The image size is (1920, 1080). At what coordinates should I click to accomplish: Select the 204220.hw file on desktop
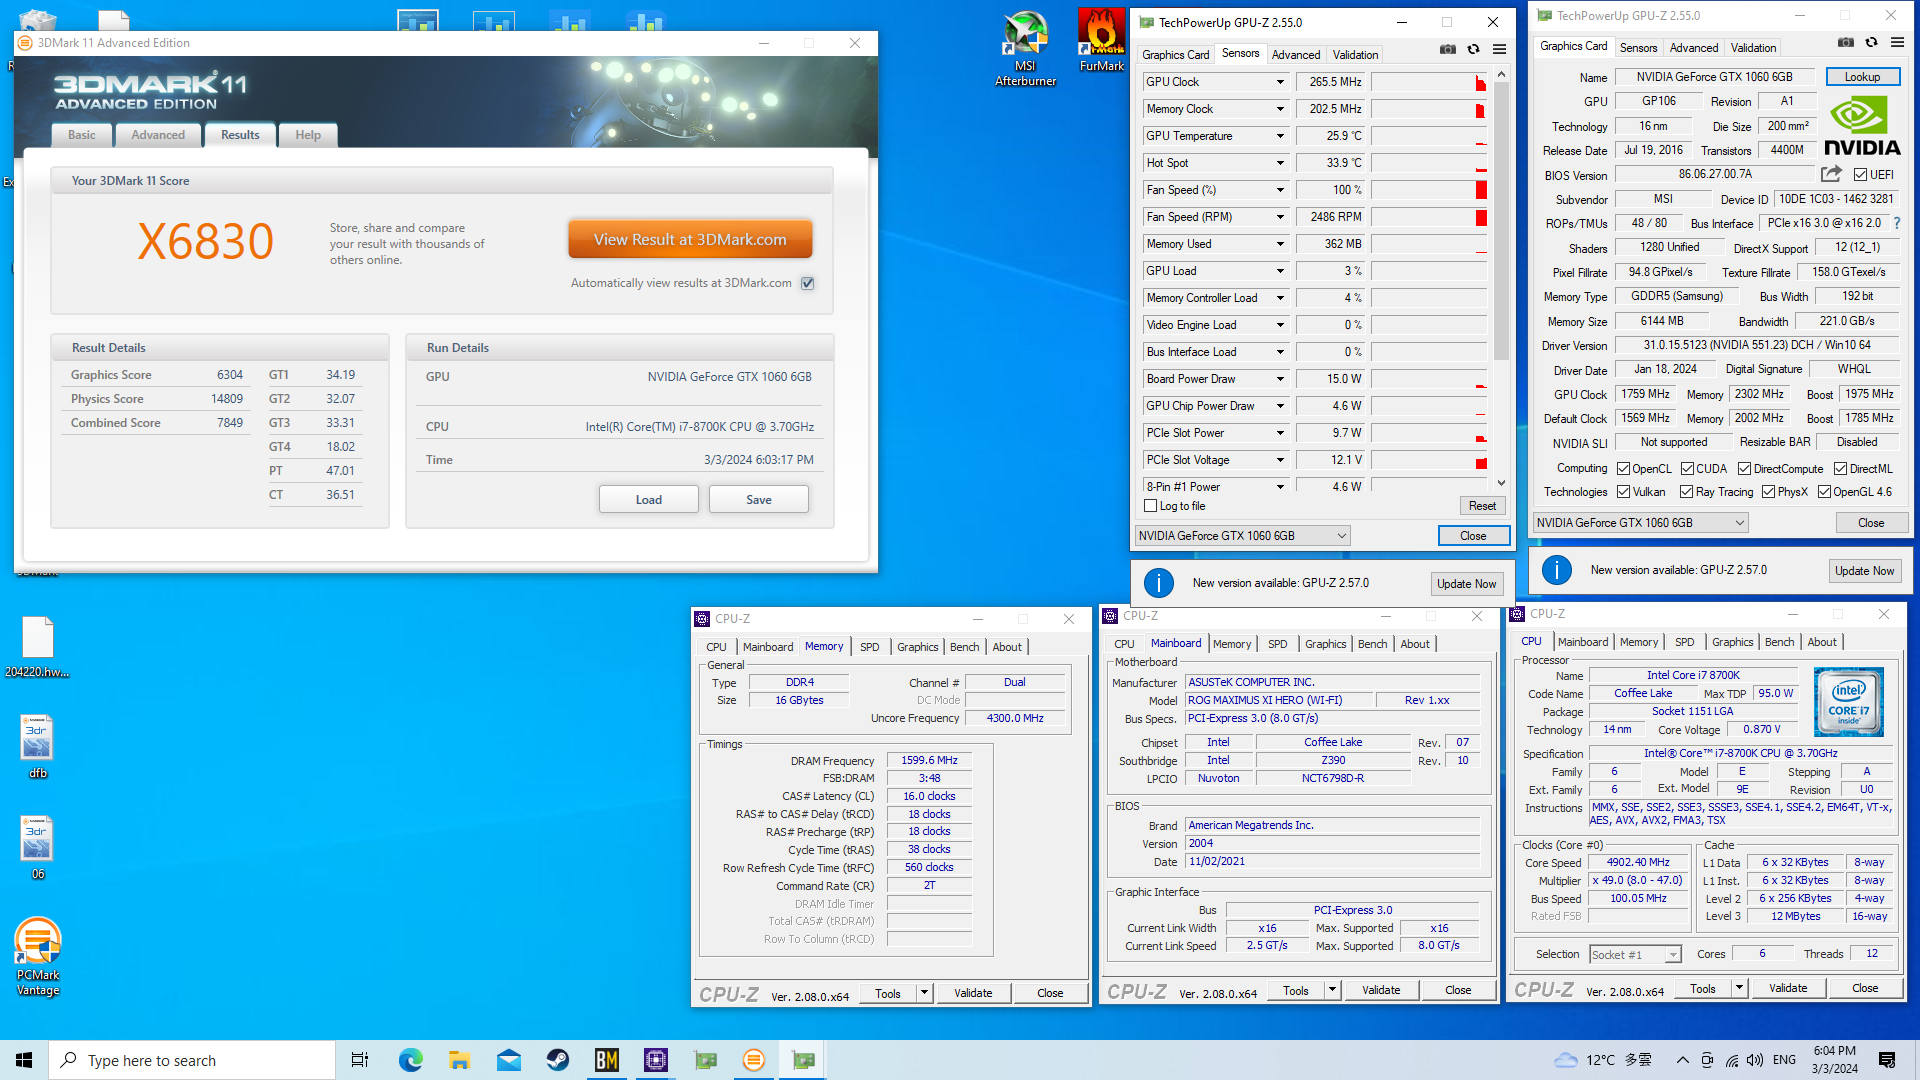38,647
